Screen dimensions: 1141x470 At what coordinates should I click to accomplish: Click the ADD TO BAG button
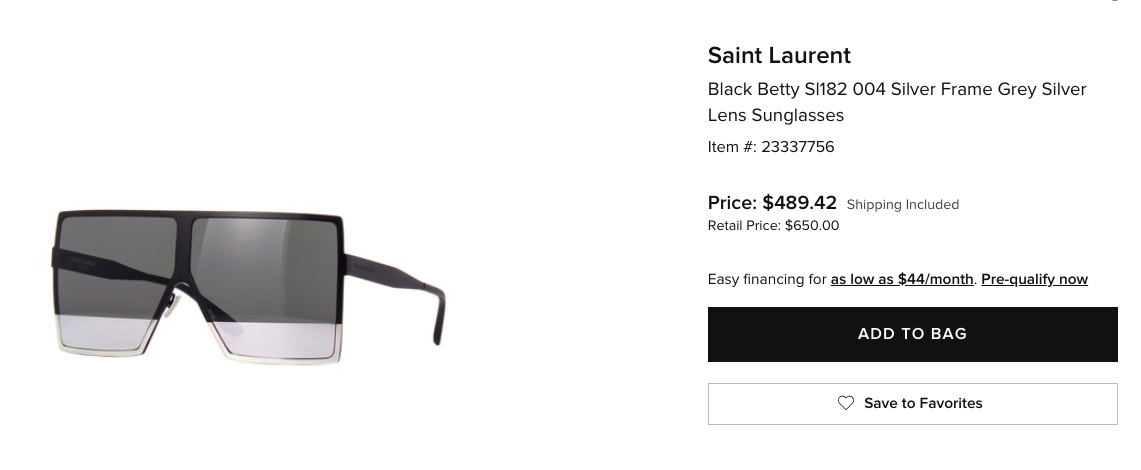(x=912, y=334)
